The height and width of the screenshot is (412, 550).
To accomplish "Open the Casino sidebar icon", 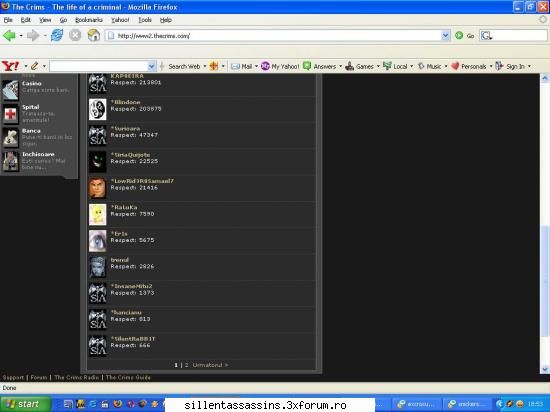I will (11, 90).
